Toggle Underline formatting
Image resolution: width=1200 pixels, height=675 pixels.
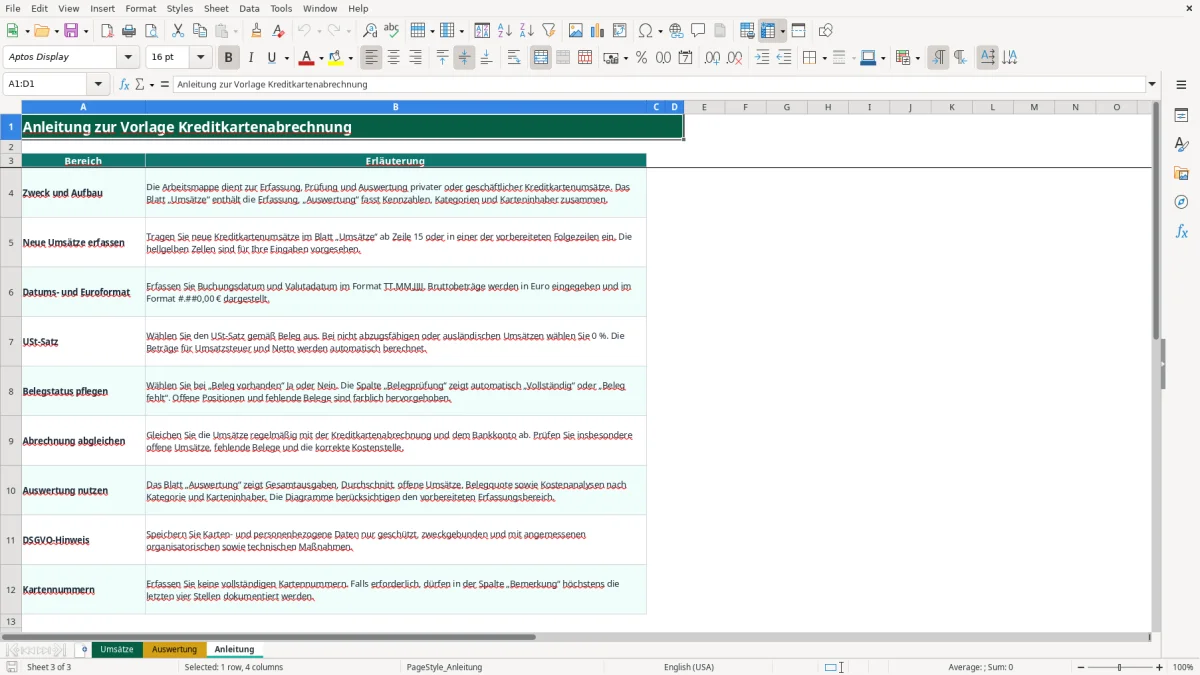coord(272,58)
